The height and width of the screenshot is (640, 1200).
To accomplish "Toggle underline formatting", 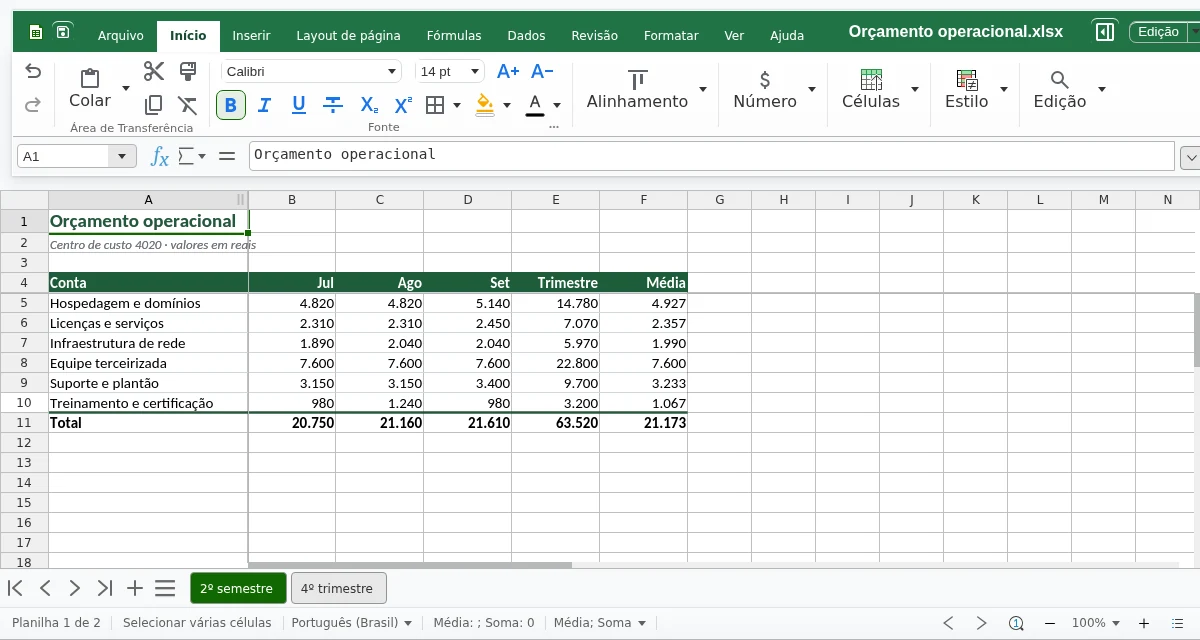I will pyautogui.click(x=298, y=104).
